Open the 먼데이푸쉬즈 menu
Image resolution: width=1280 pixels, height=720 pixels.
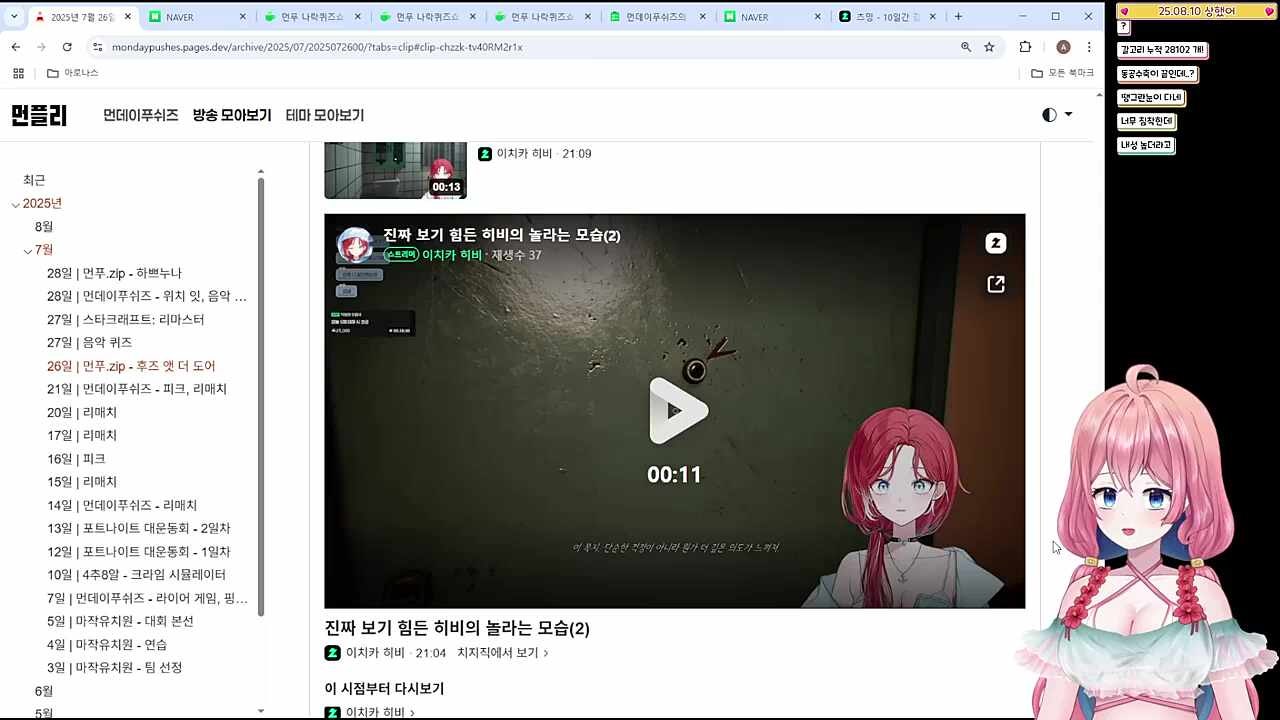click(141, 116)
